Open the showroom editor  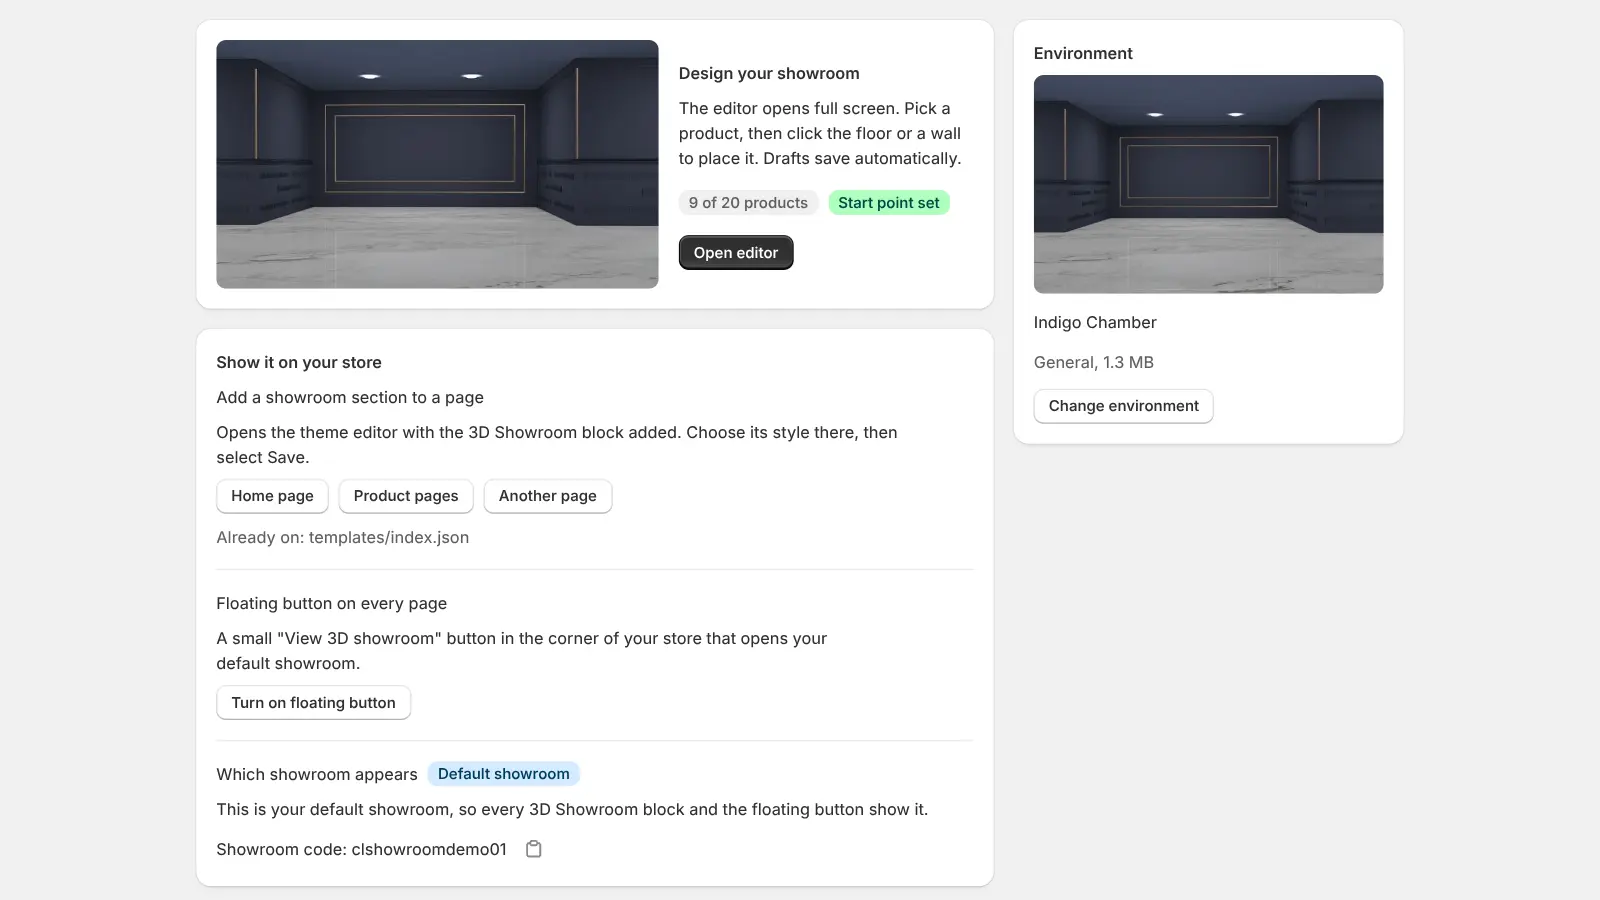pyautogui.click(x=736, y=253)
